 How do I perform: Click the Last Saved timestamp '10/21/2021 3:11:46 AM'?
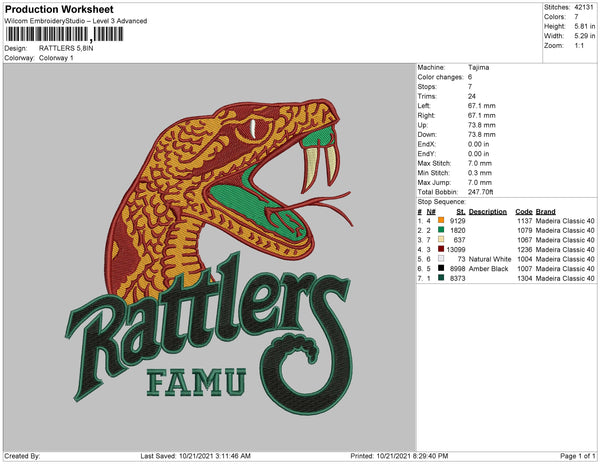pos(215,456)
